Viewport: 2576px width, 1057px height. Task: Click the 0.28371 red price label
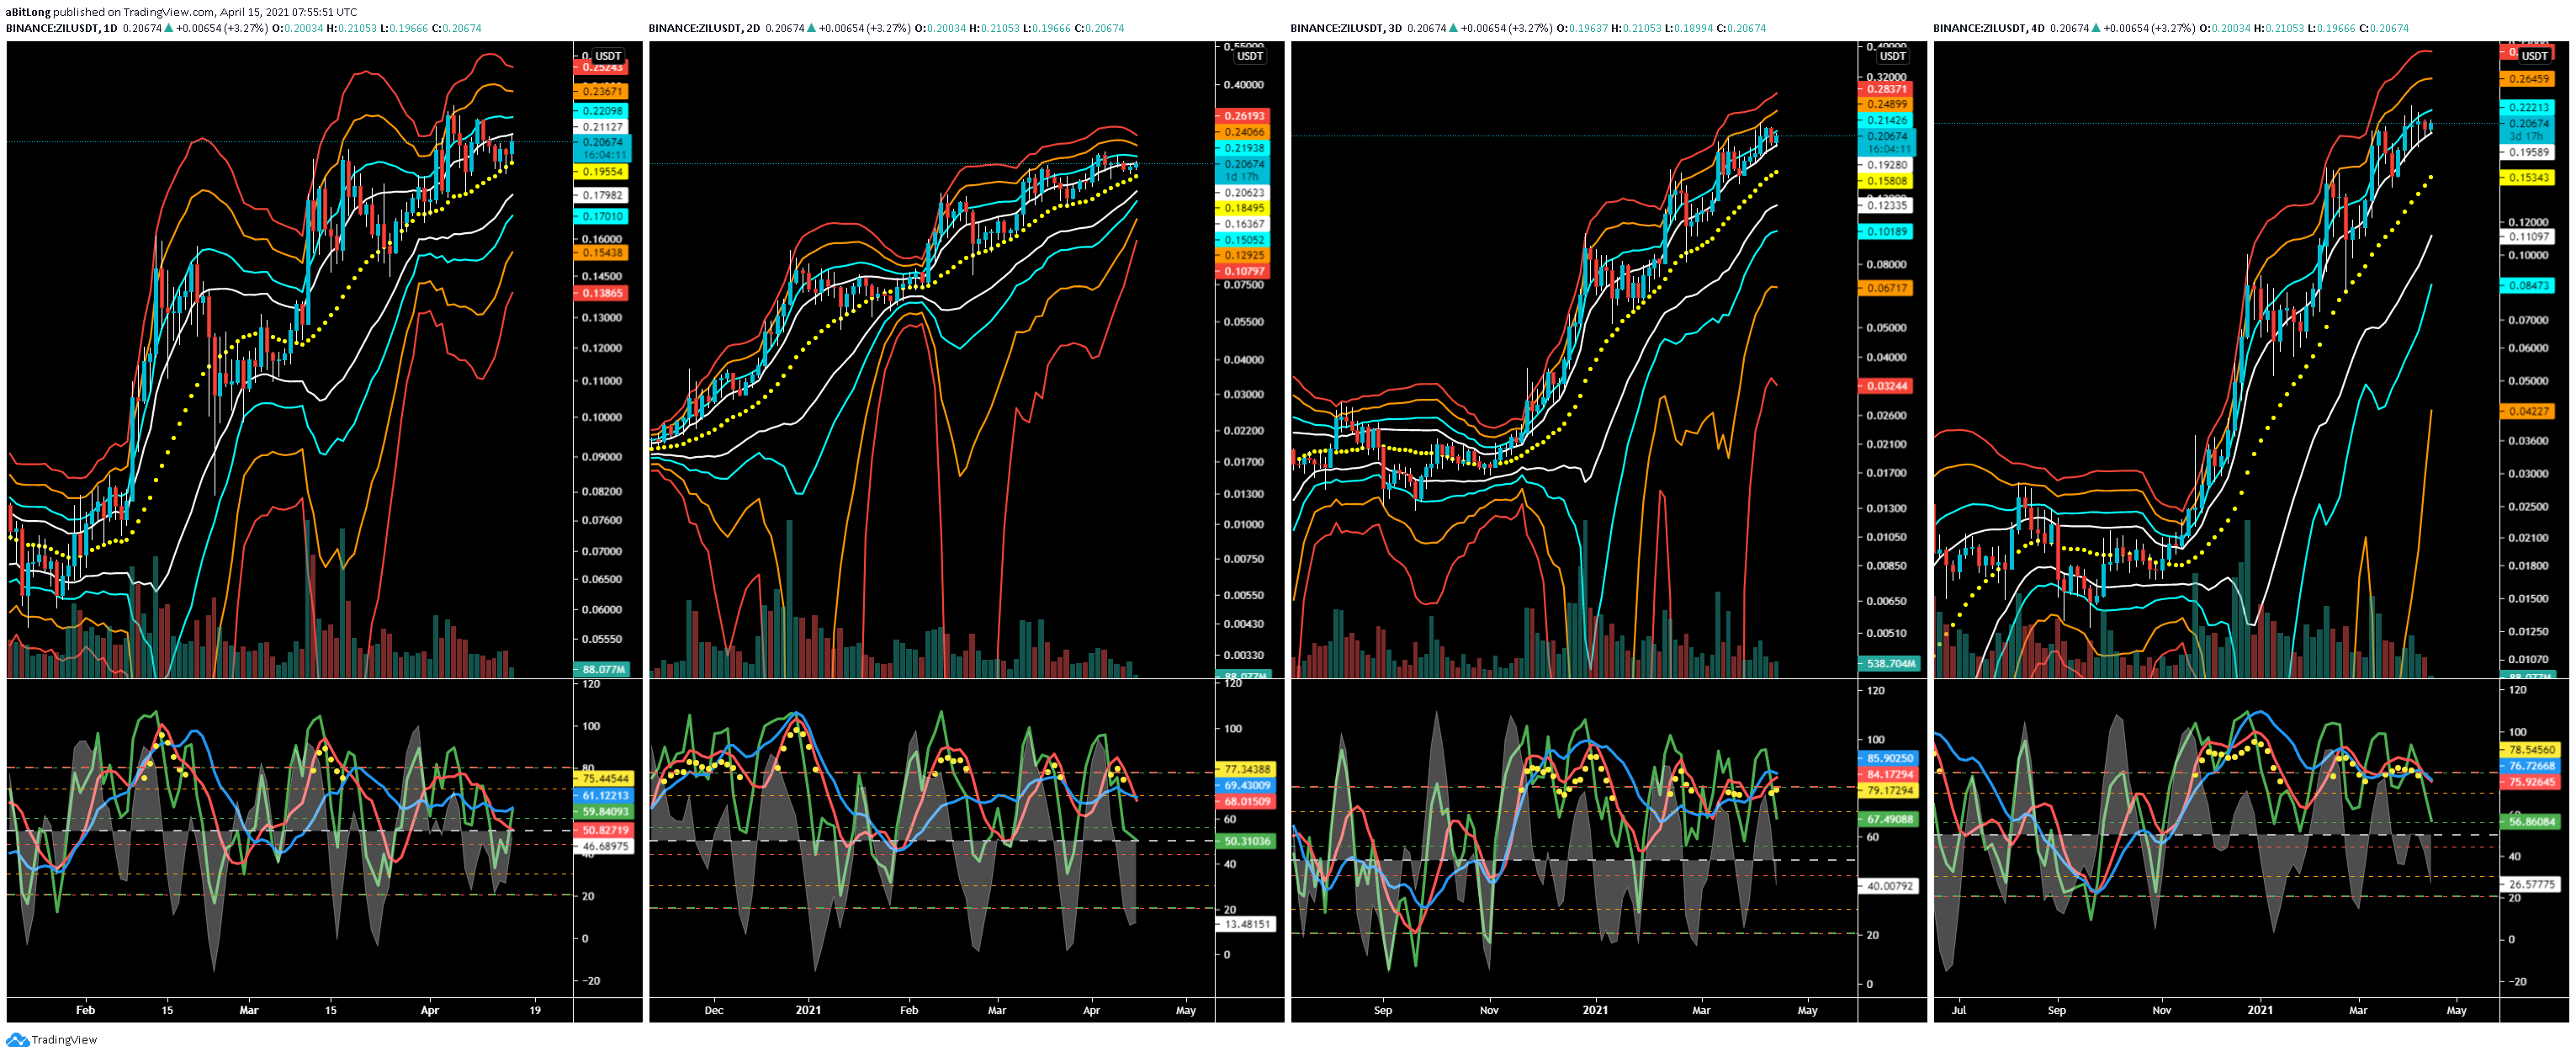[x=1886, y=89]
